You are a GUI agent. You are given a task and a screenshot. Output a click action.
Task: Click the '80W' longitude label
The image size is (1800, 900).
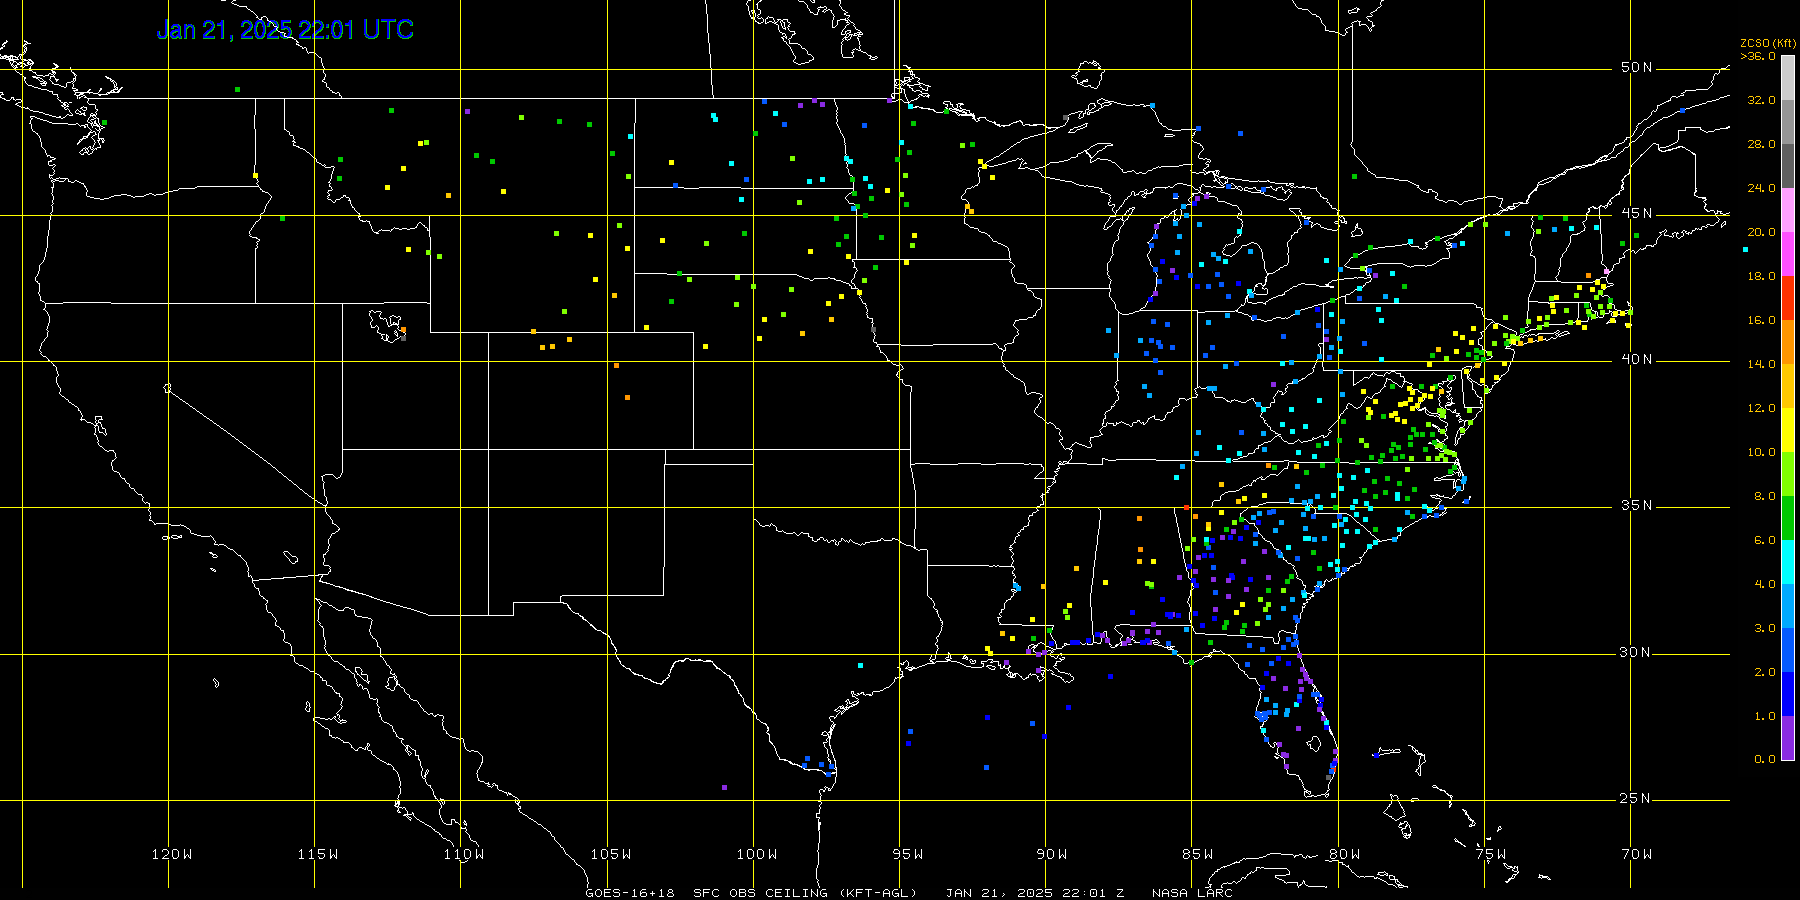pos(1345,854)
